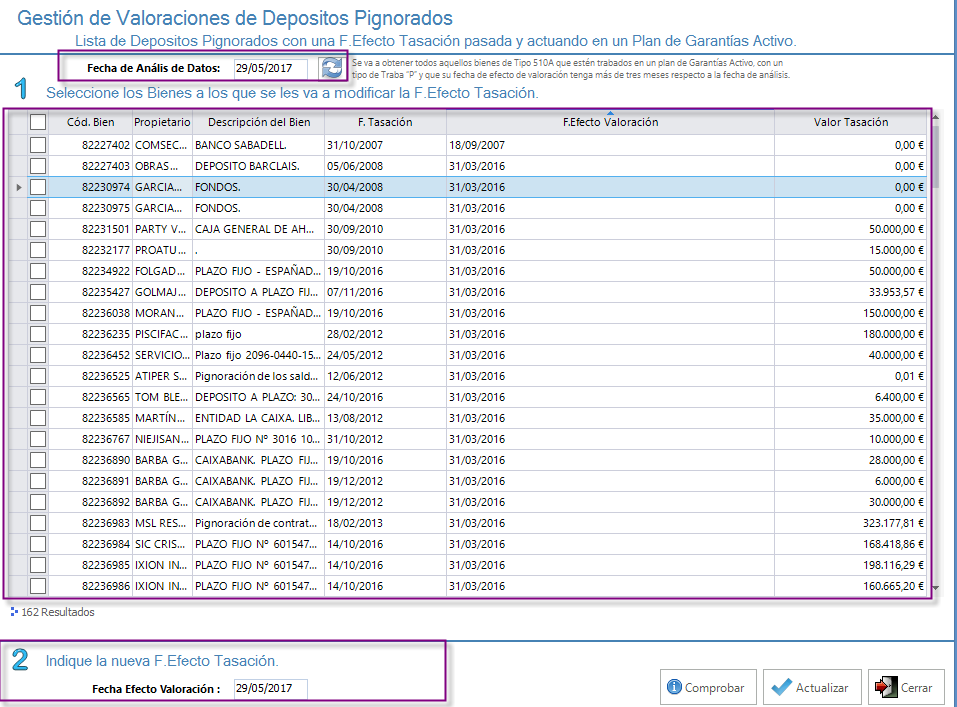Check the row for bien 82232177
Screen dimensions: 957x707
38,250
